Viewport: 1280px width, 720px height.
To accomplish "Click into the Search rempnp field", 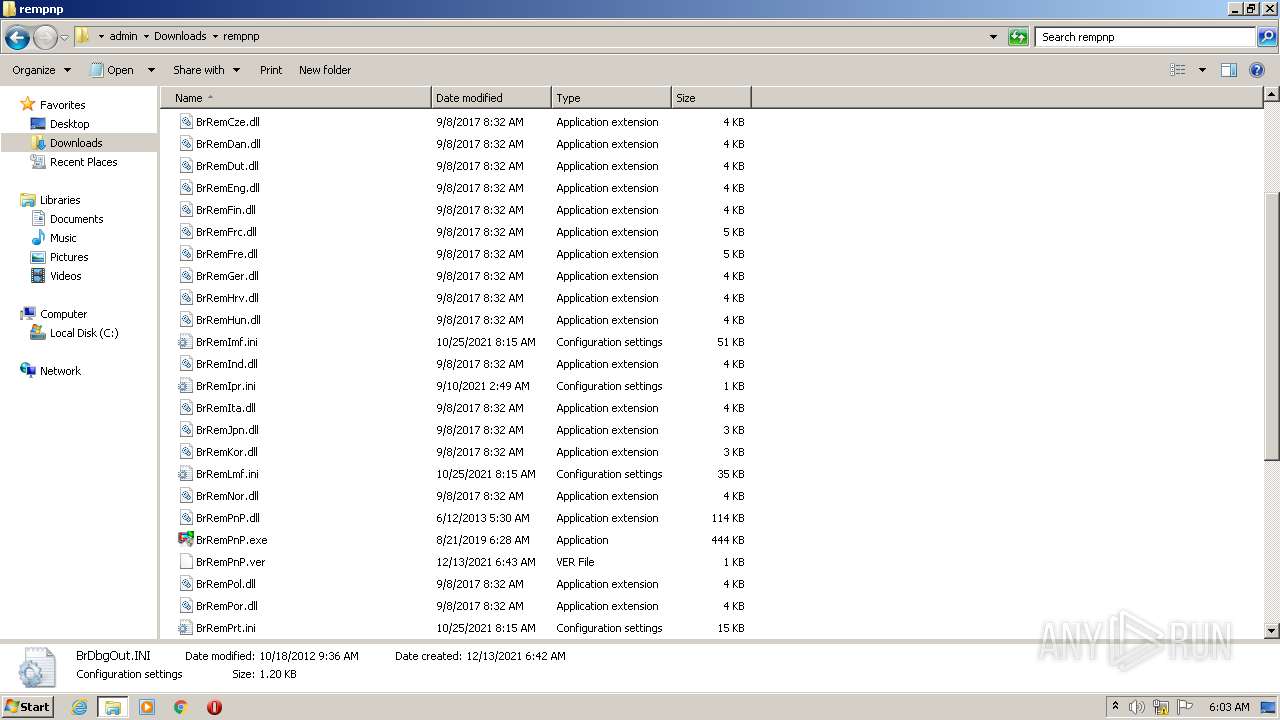I will click(1145, 37).
